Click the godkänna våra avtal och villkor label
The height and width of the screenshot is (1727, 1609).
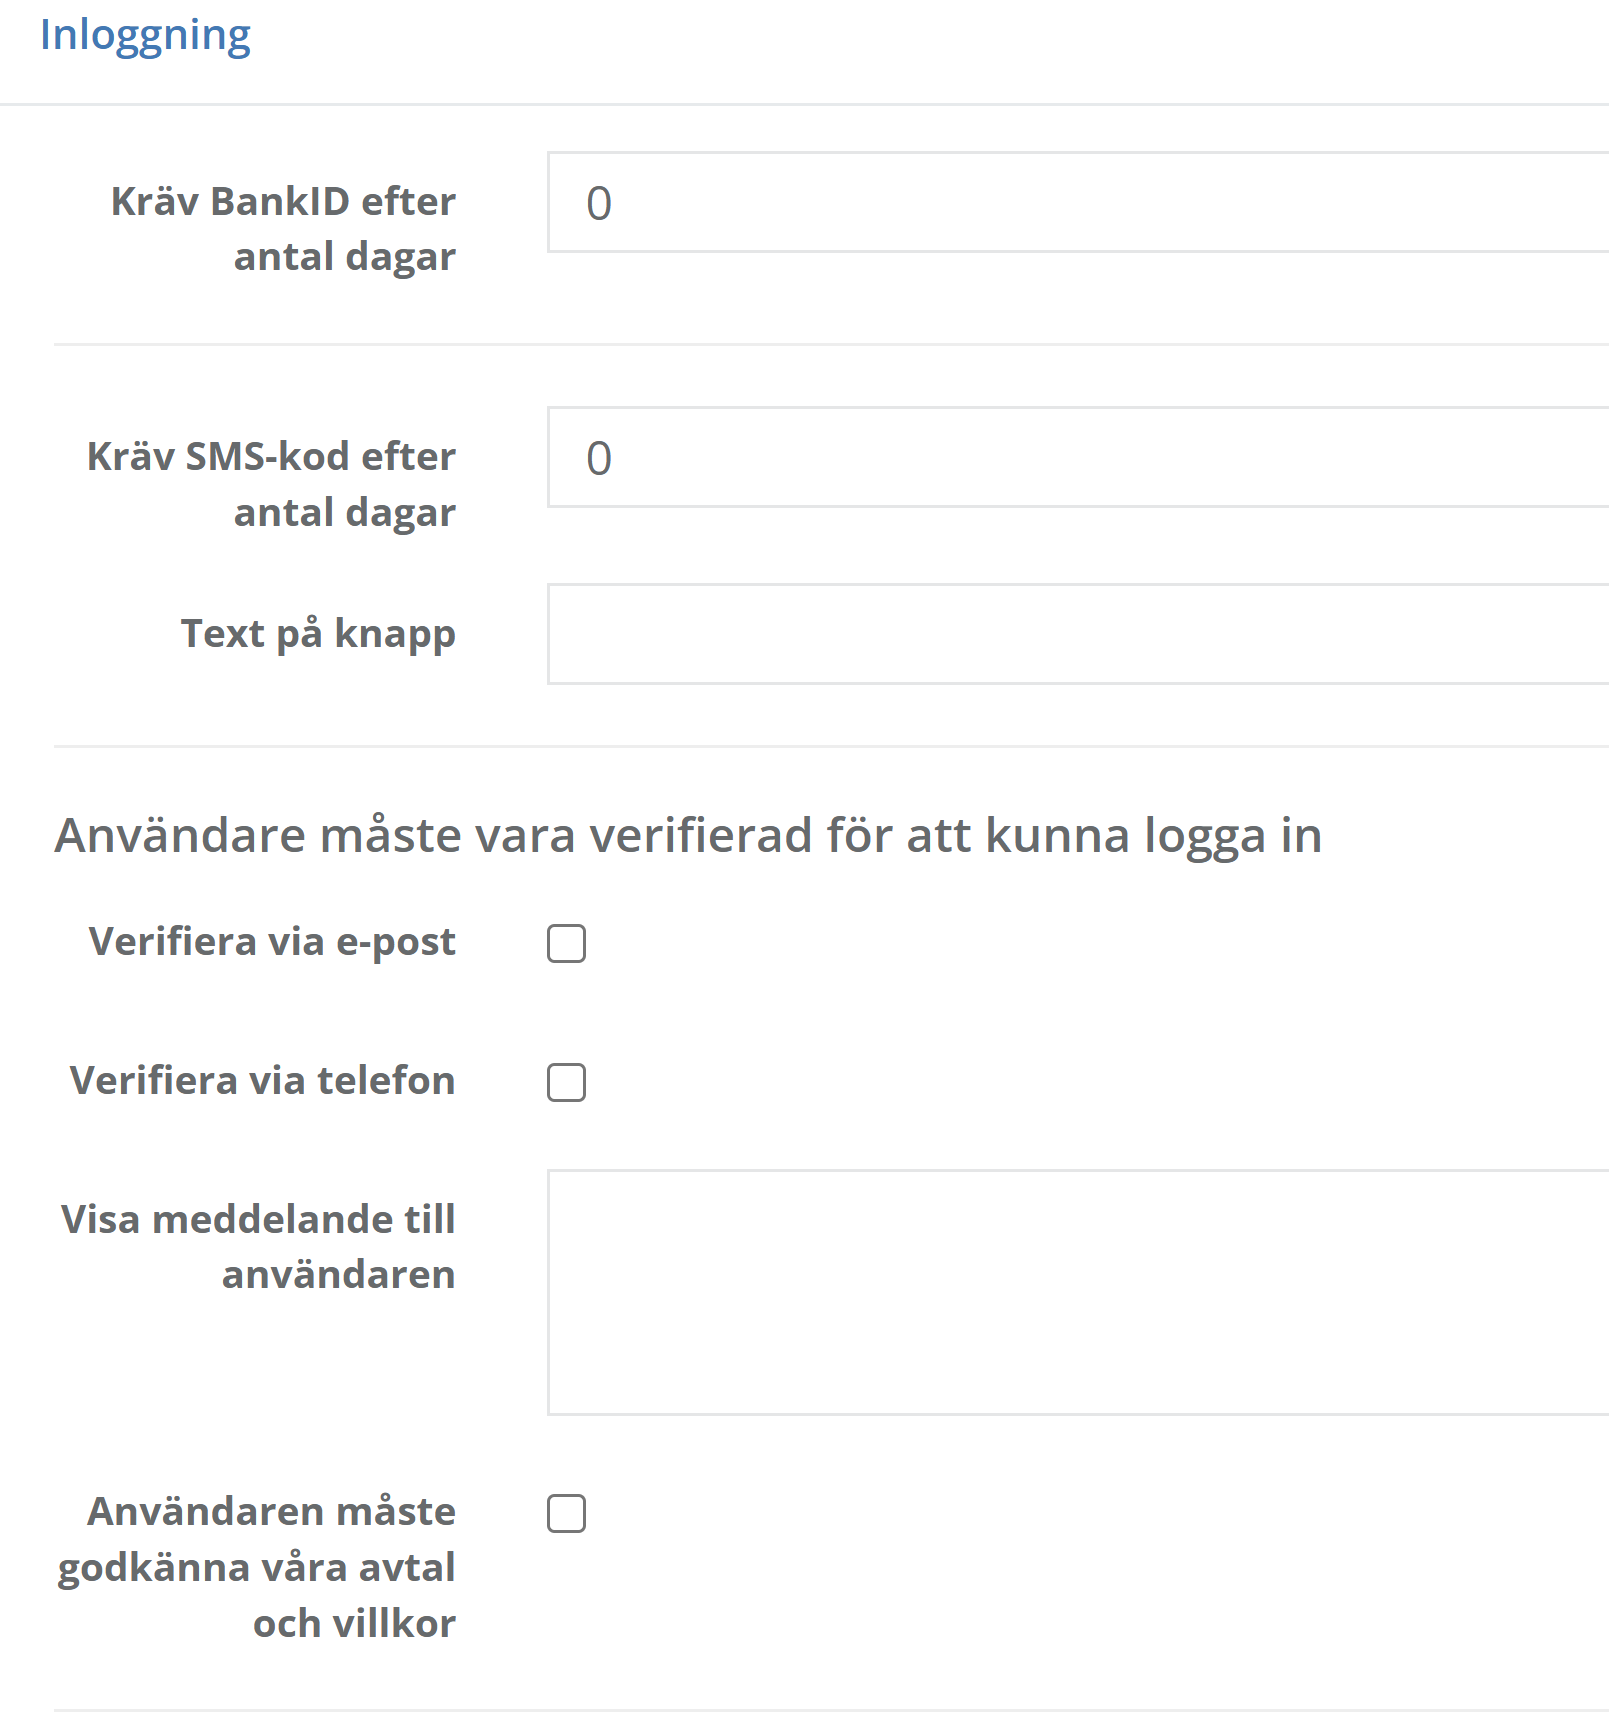256,1567
